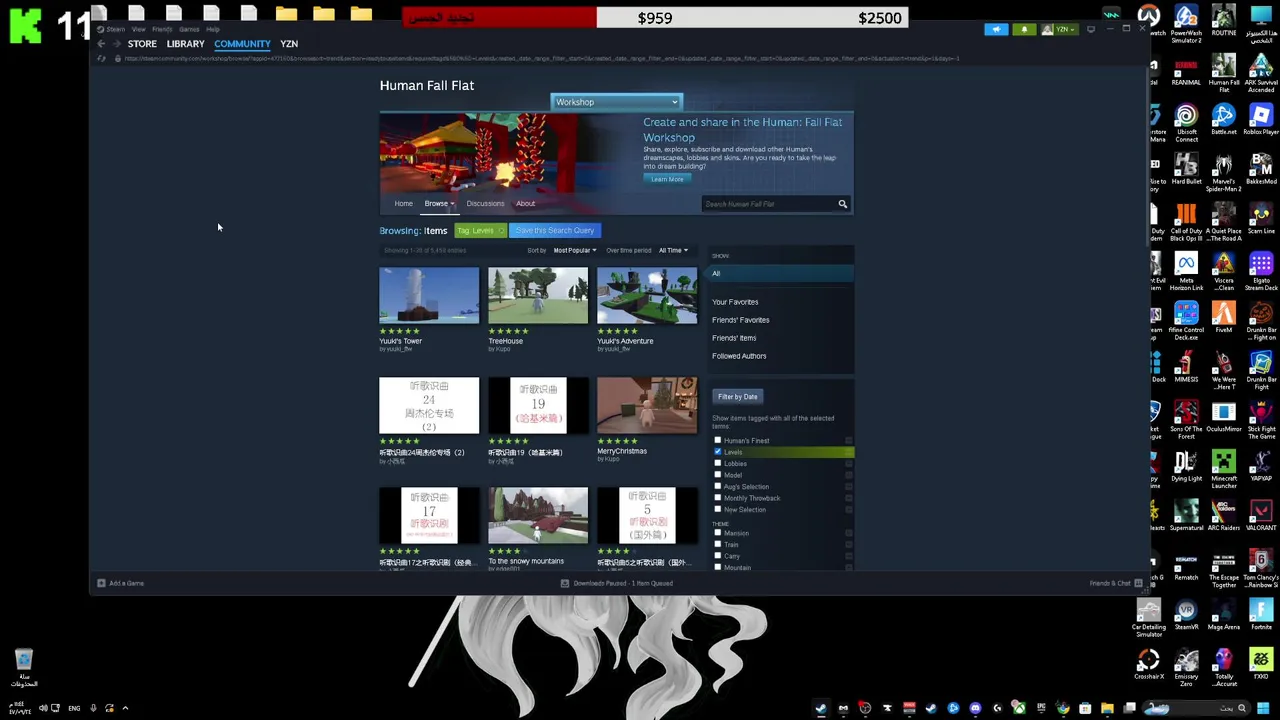Go to workshop Home tab
Viewport: 1280px width, 720px height.
click(x=403, y=203)
